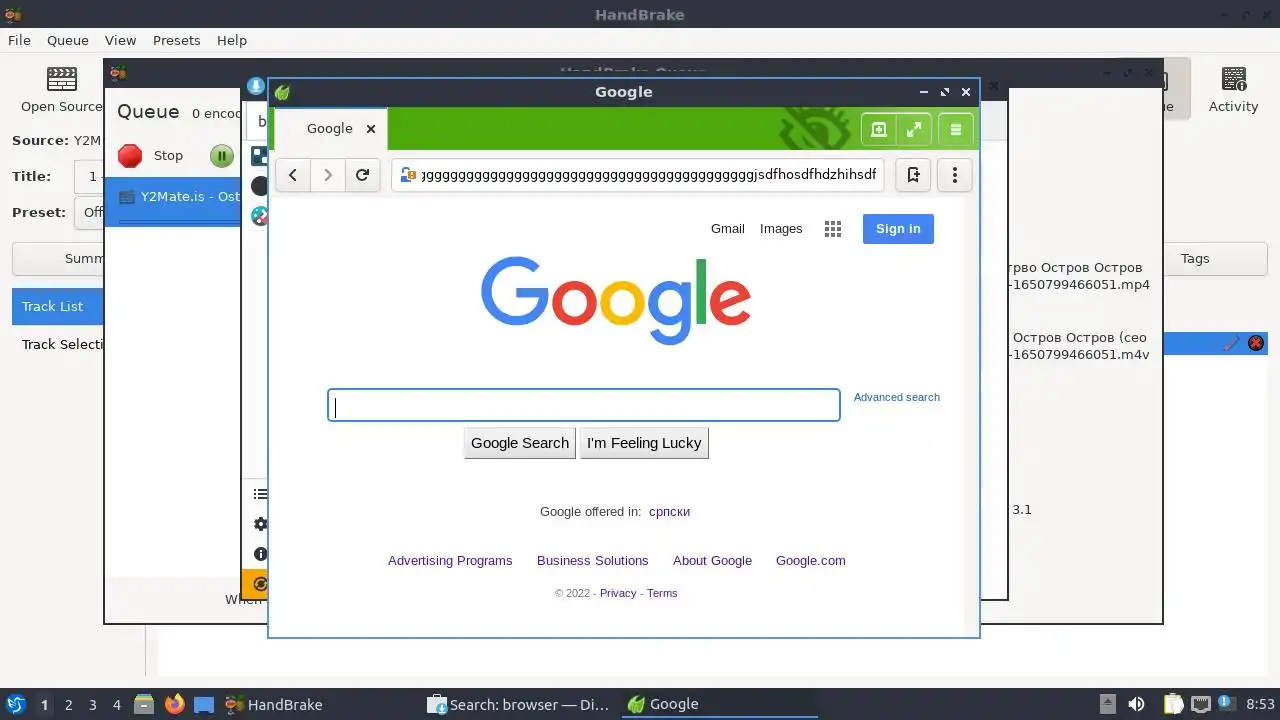Switch to workspace 3 in the taskbar
This screenshot has width=1280, height=720.
[x=92, y=705]
